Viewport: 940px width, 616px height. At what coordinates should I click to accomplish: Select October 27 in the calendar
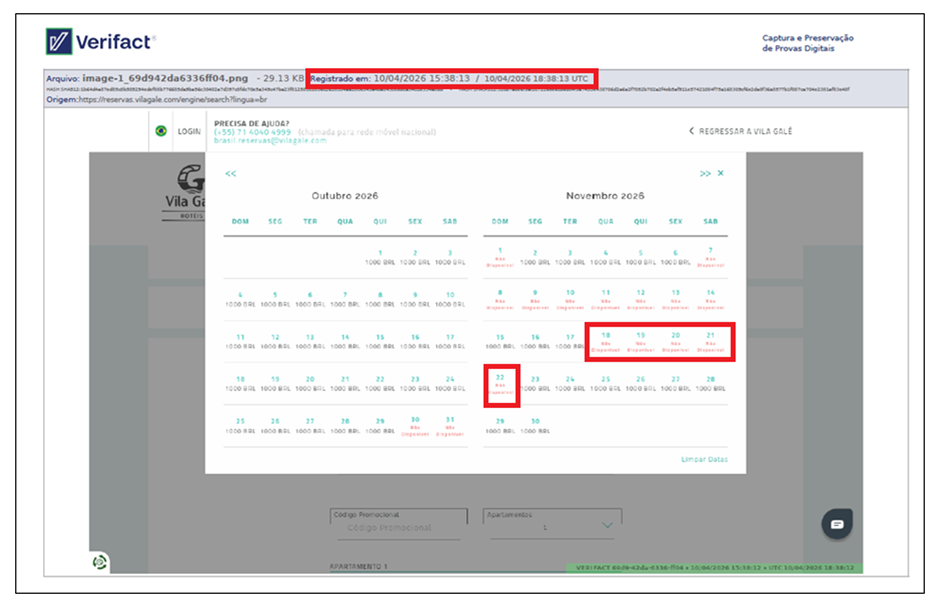pos(310,426)
